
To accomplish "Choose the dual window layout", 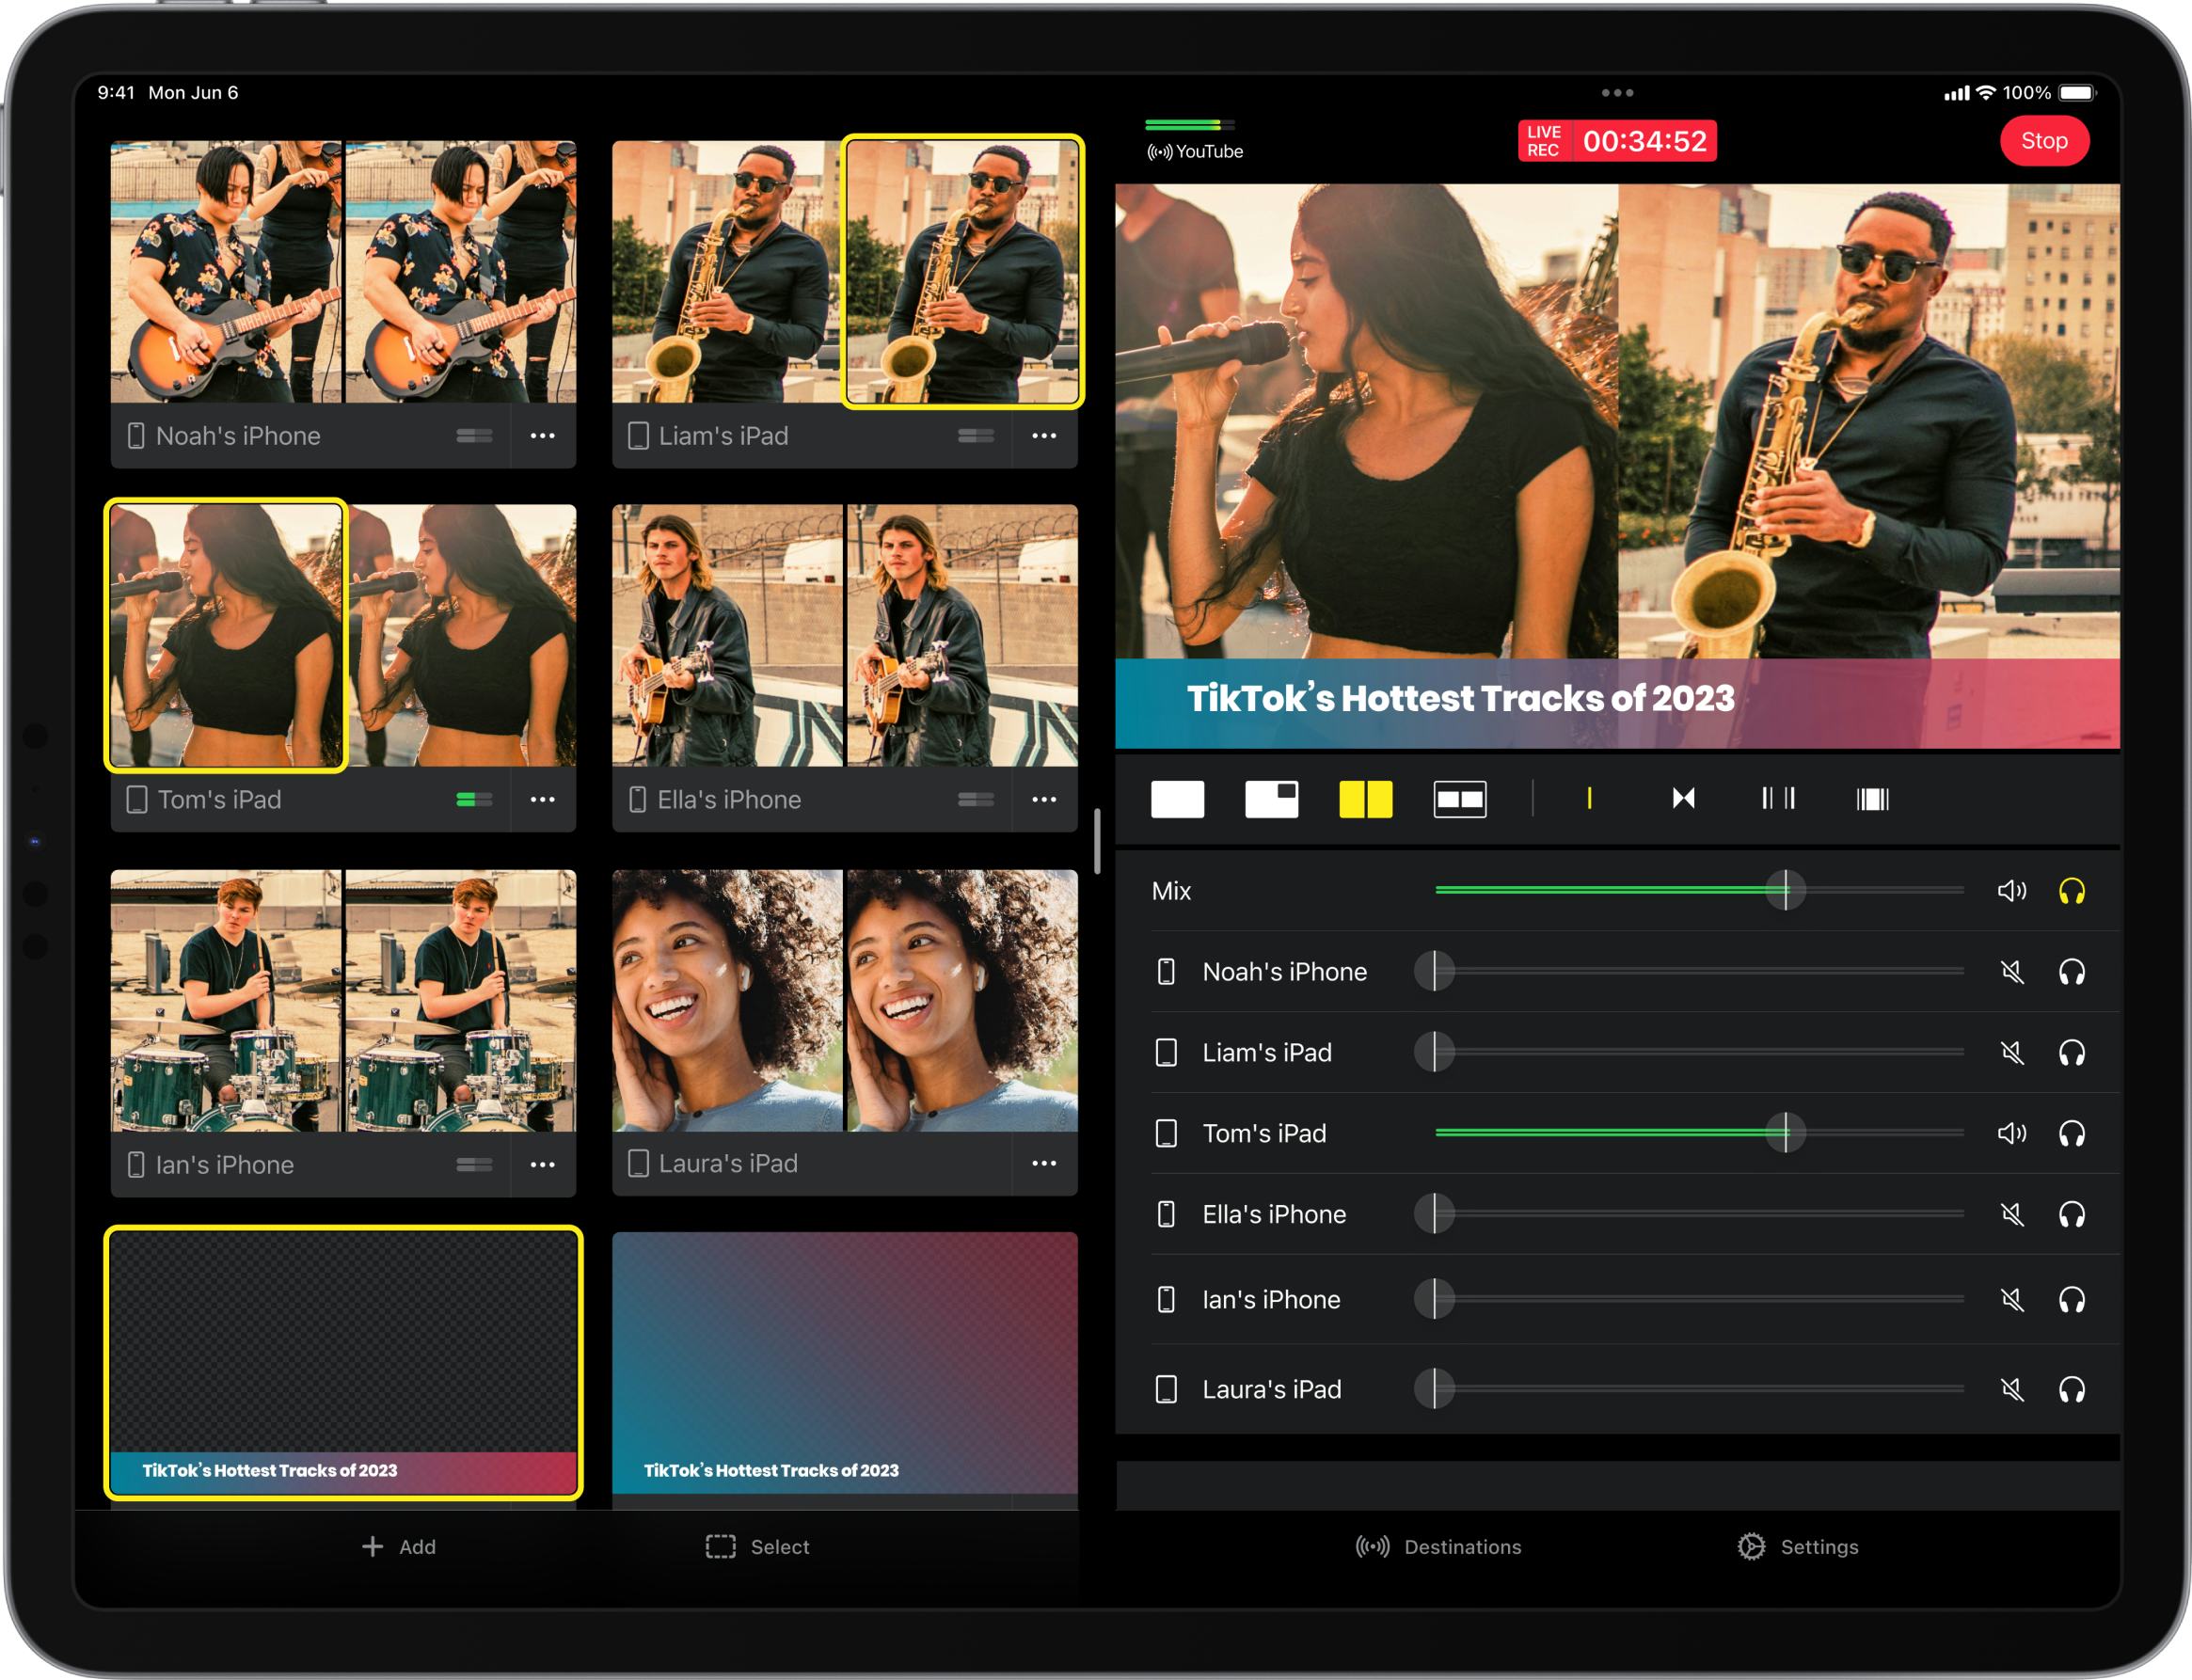I will pyautogui.click(x=1461, y=798).
